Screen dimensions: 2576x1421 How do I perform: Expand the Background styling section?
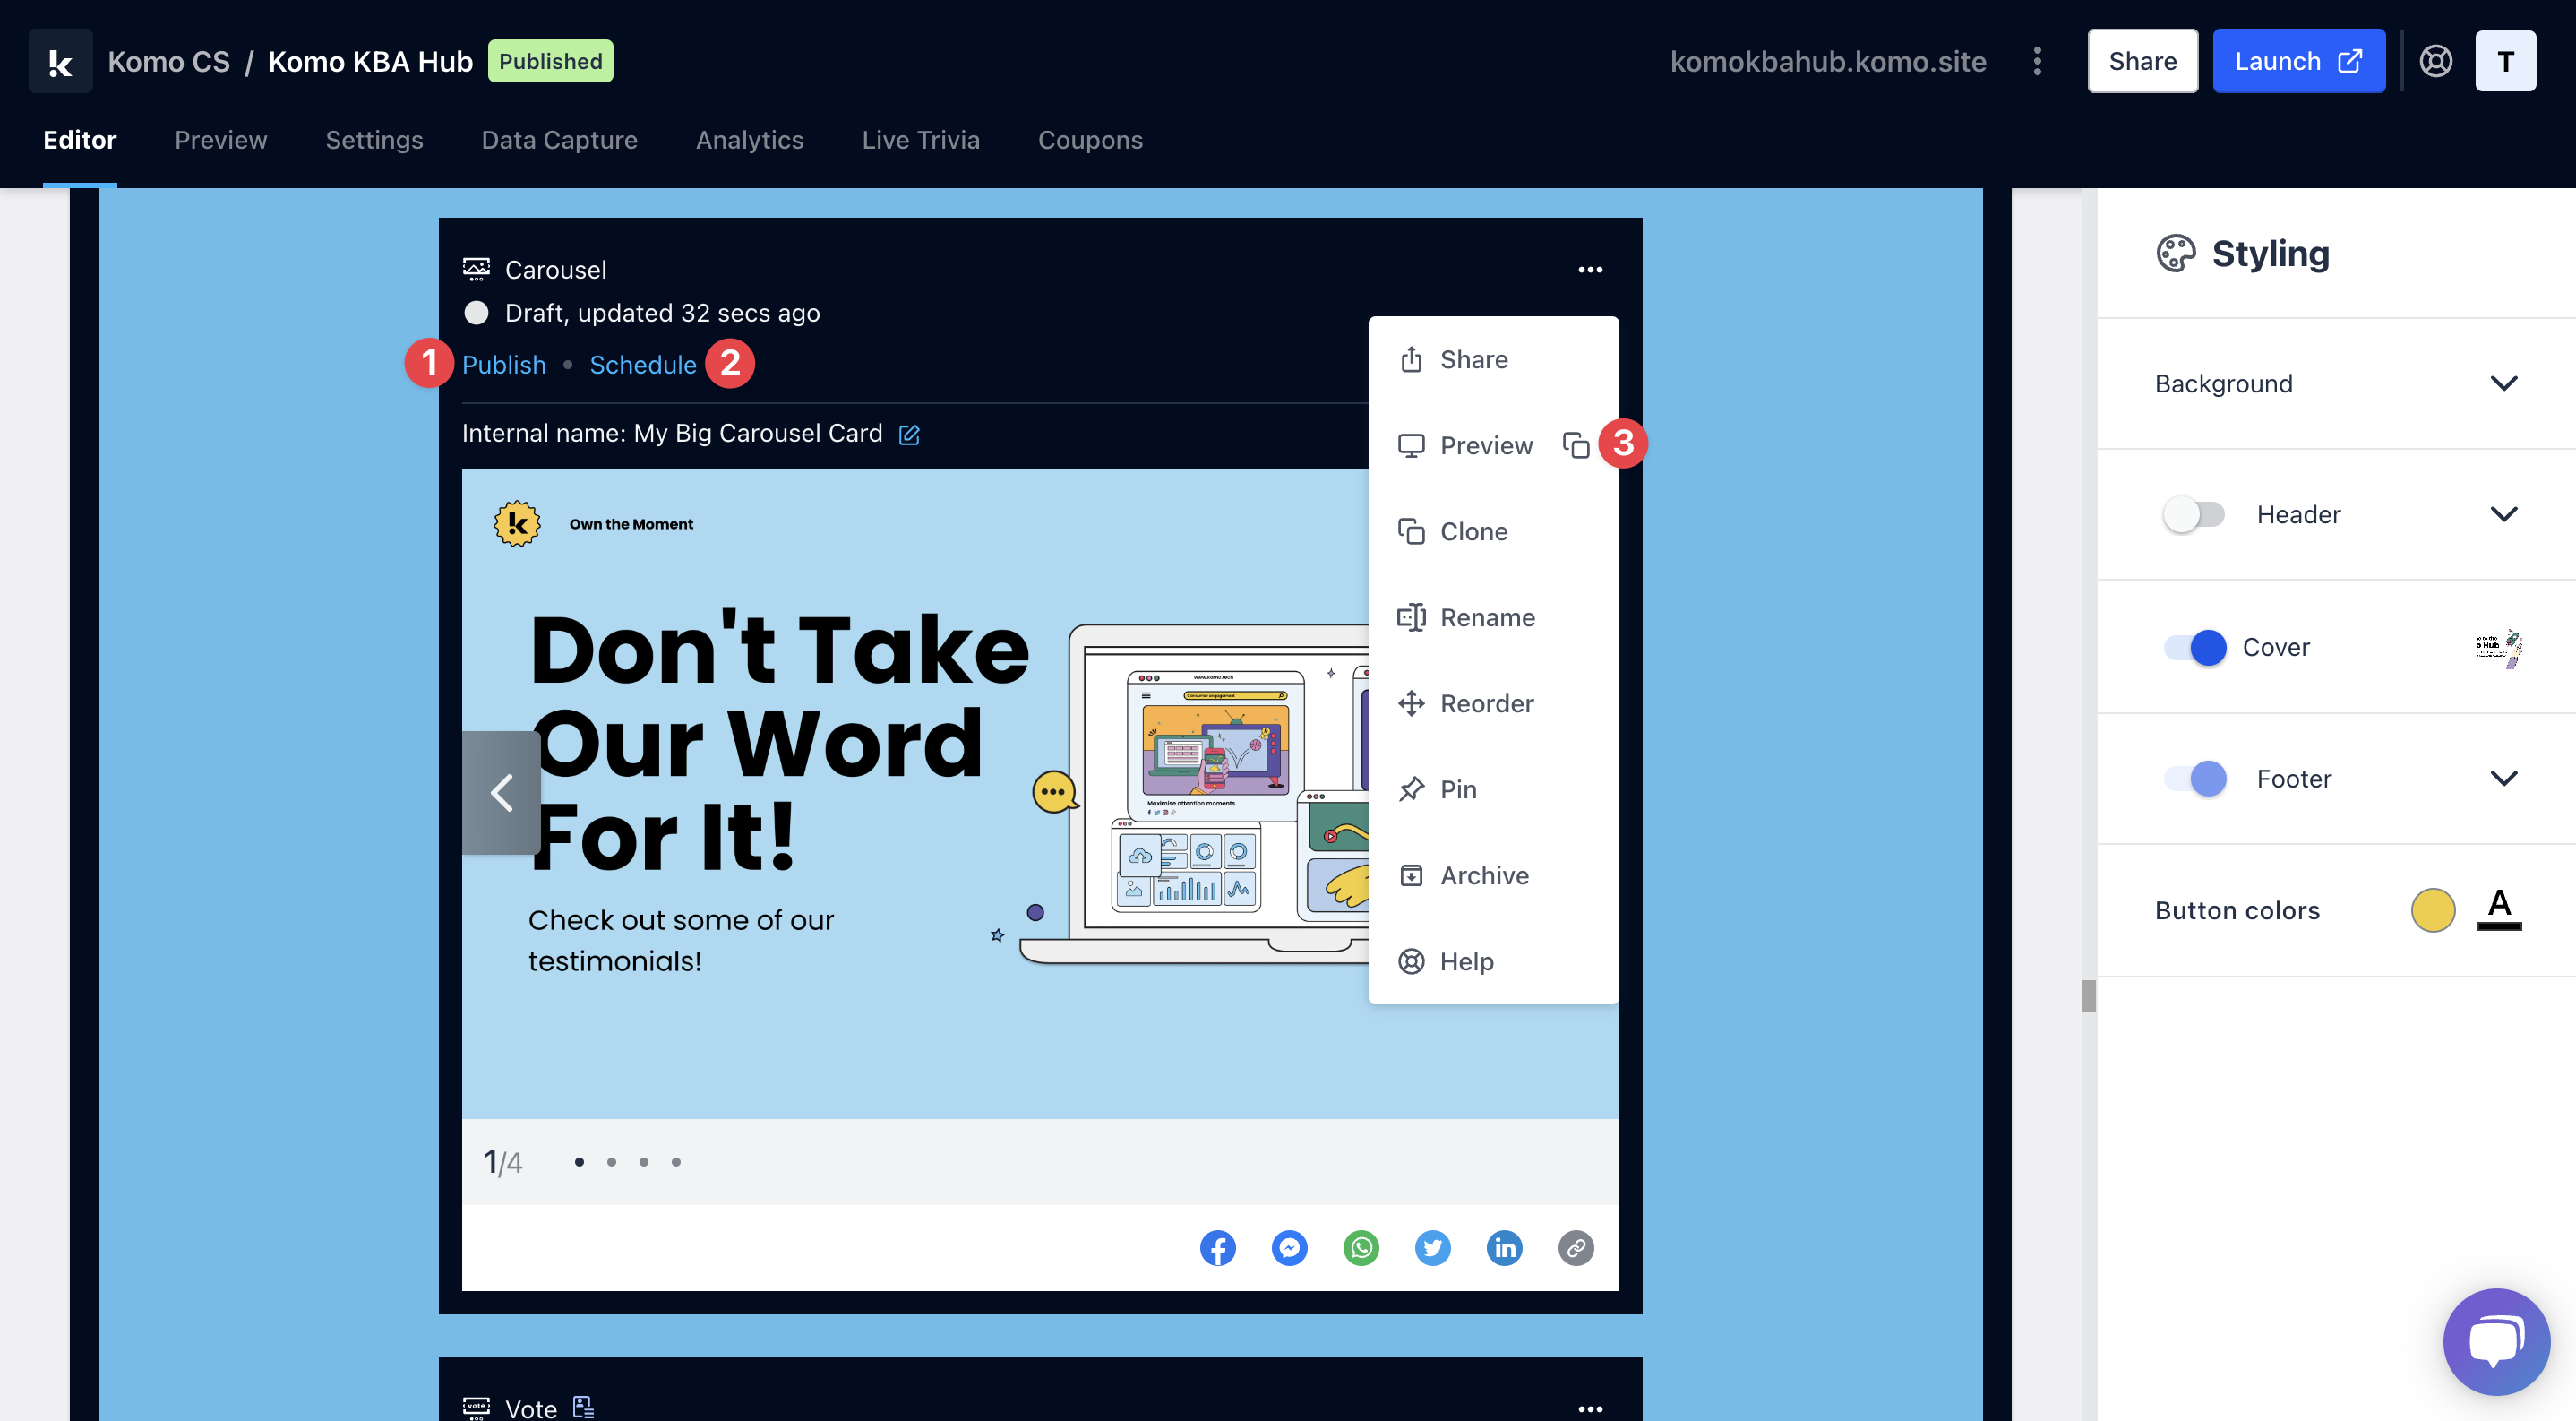pos(2502,384)
